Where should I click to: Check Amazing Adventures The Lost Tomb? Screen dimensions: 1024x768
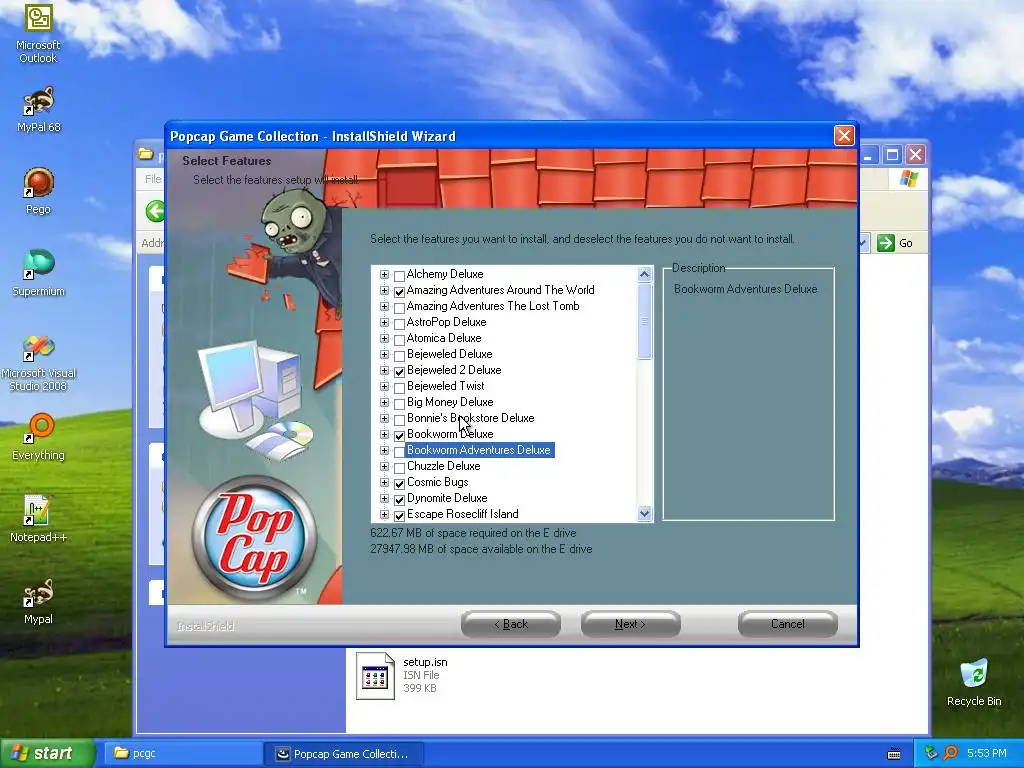pos(399,308)
